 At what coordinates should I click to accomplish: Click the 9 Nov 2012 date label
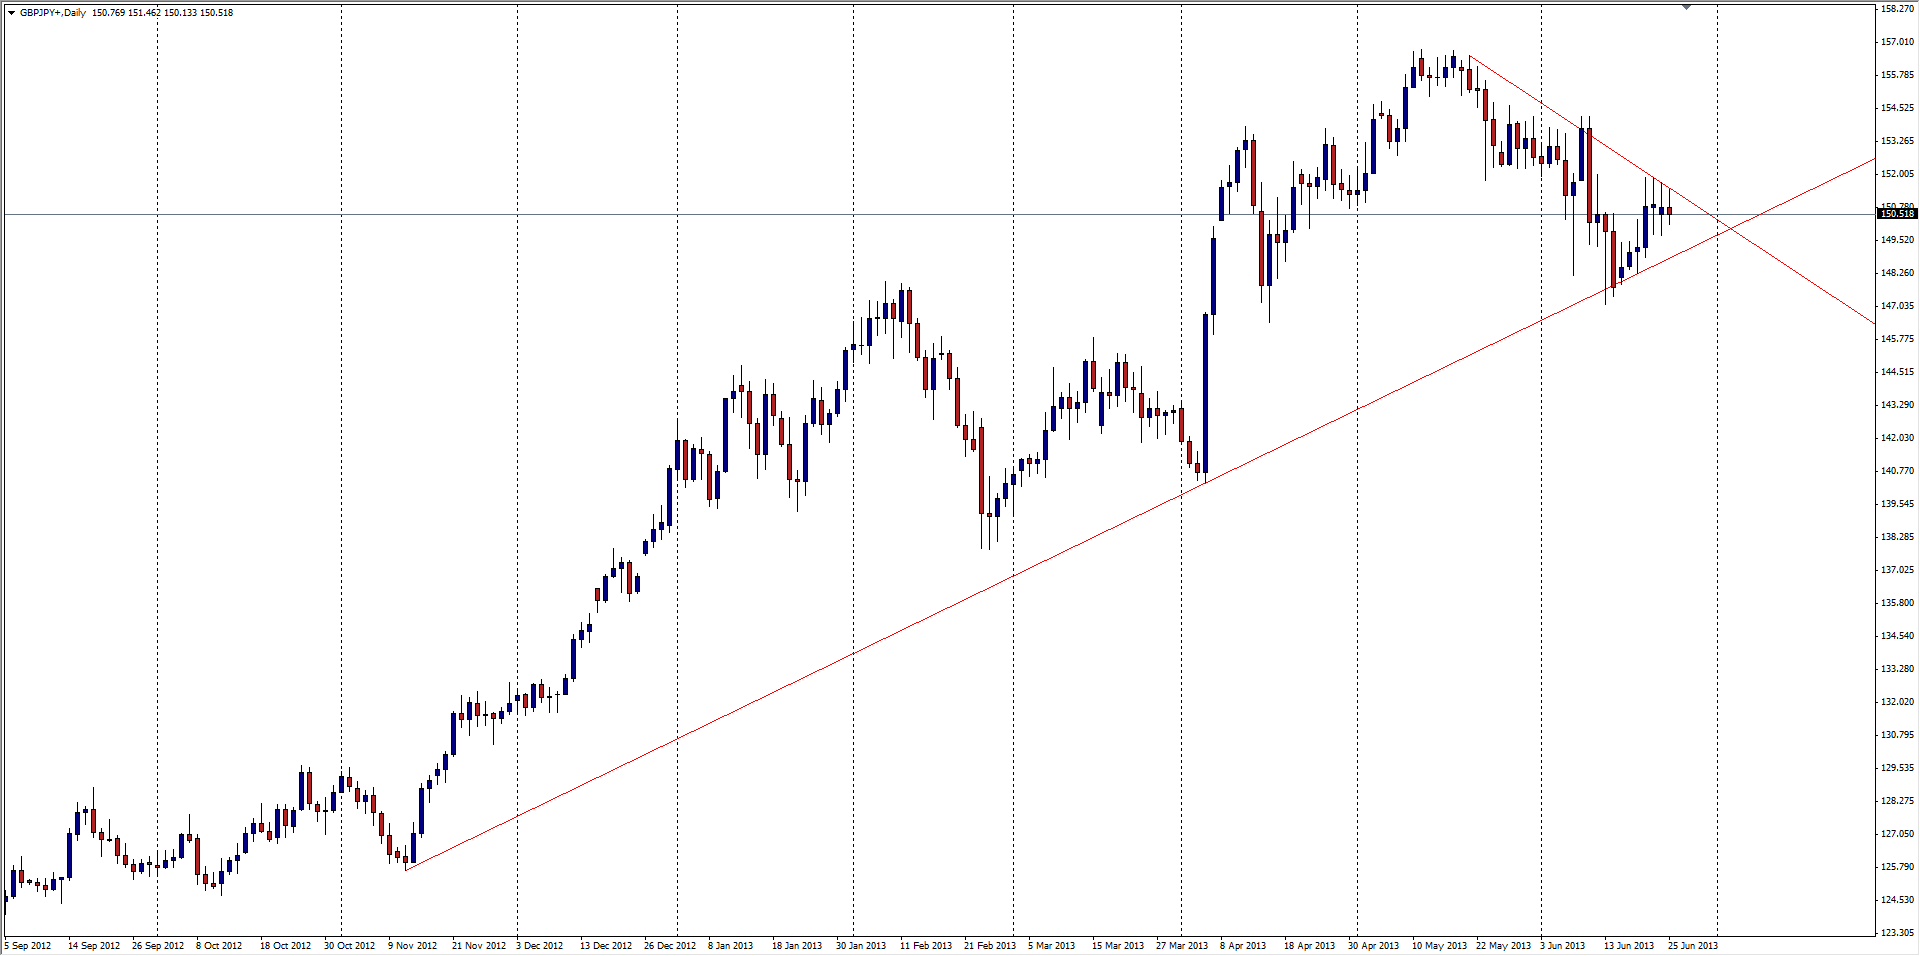(x=413, y=946)
